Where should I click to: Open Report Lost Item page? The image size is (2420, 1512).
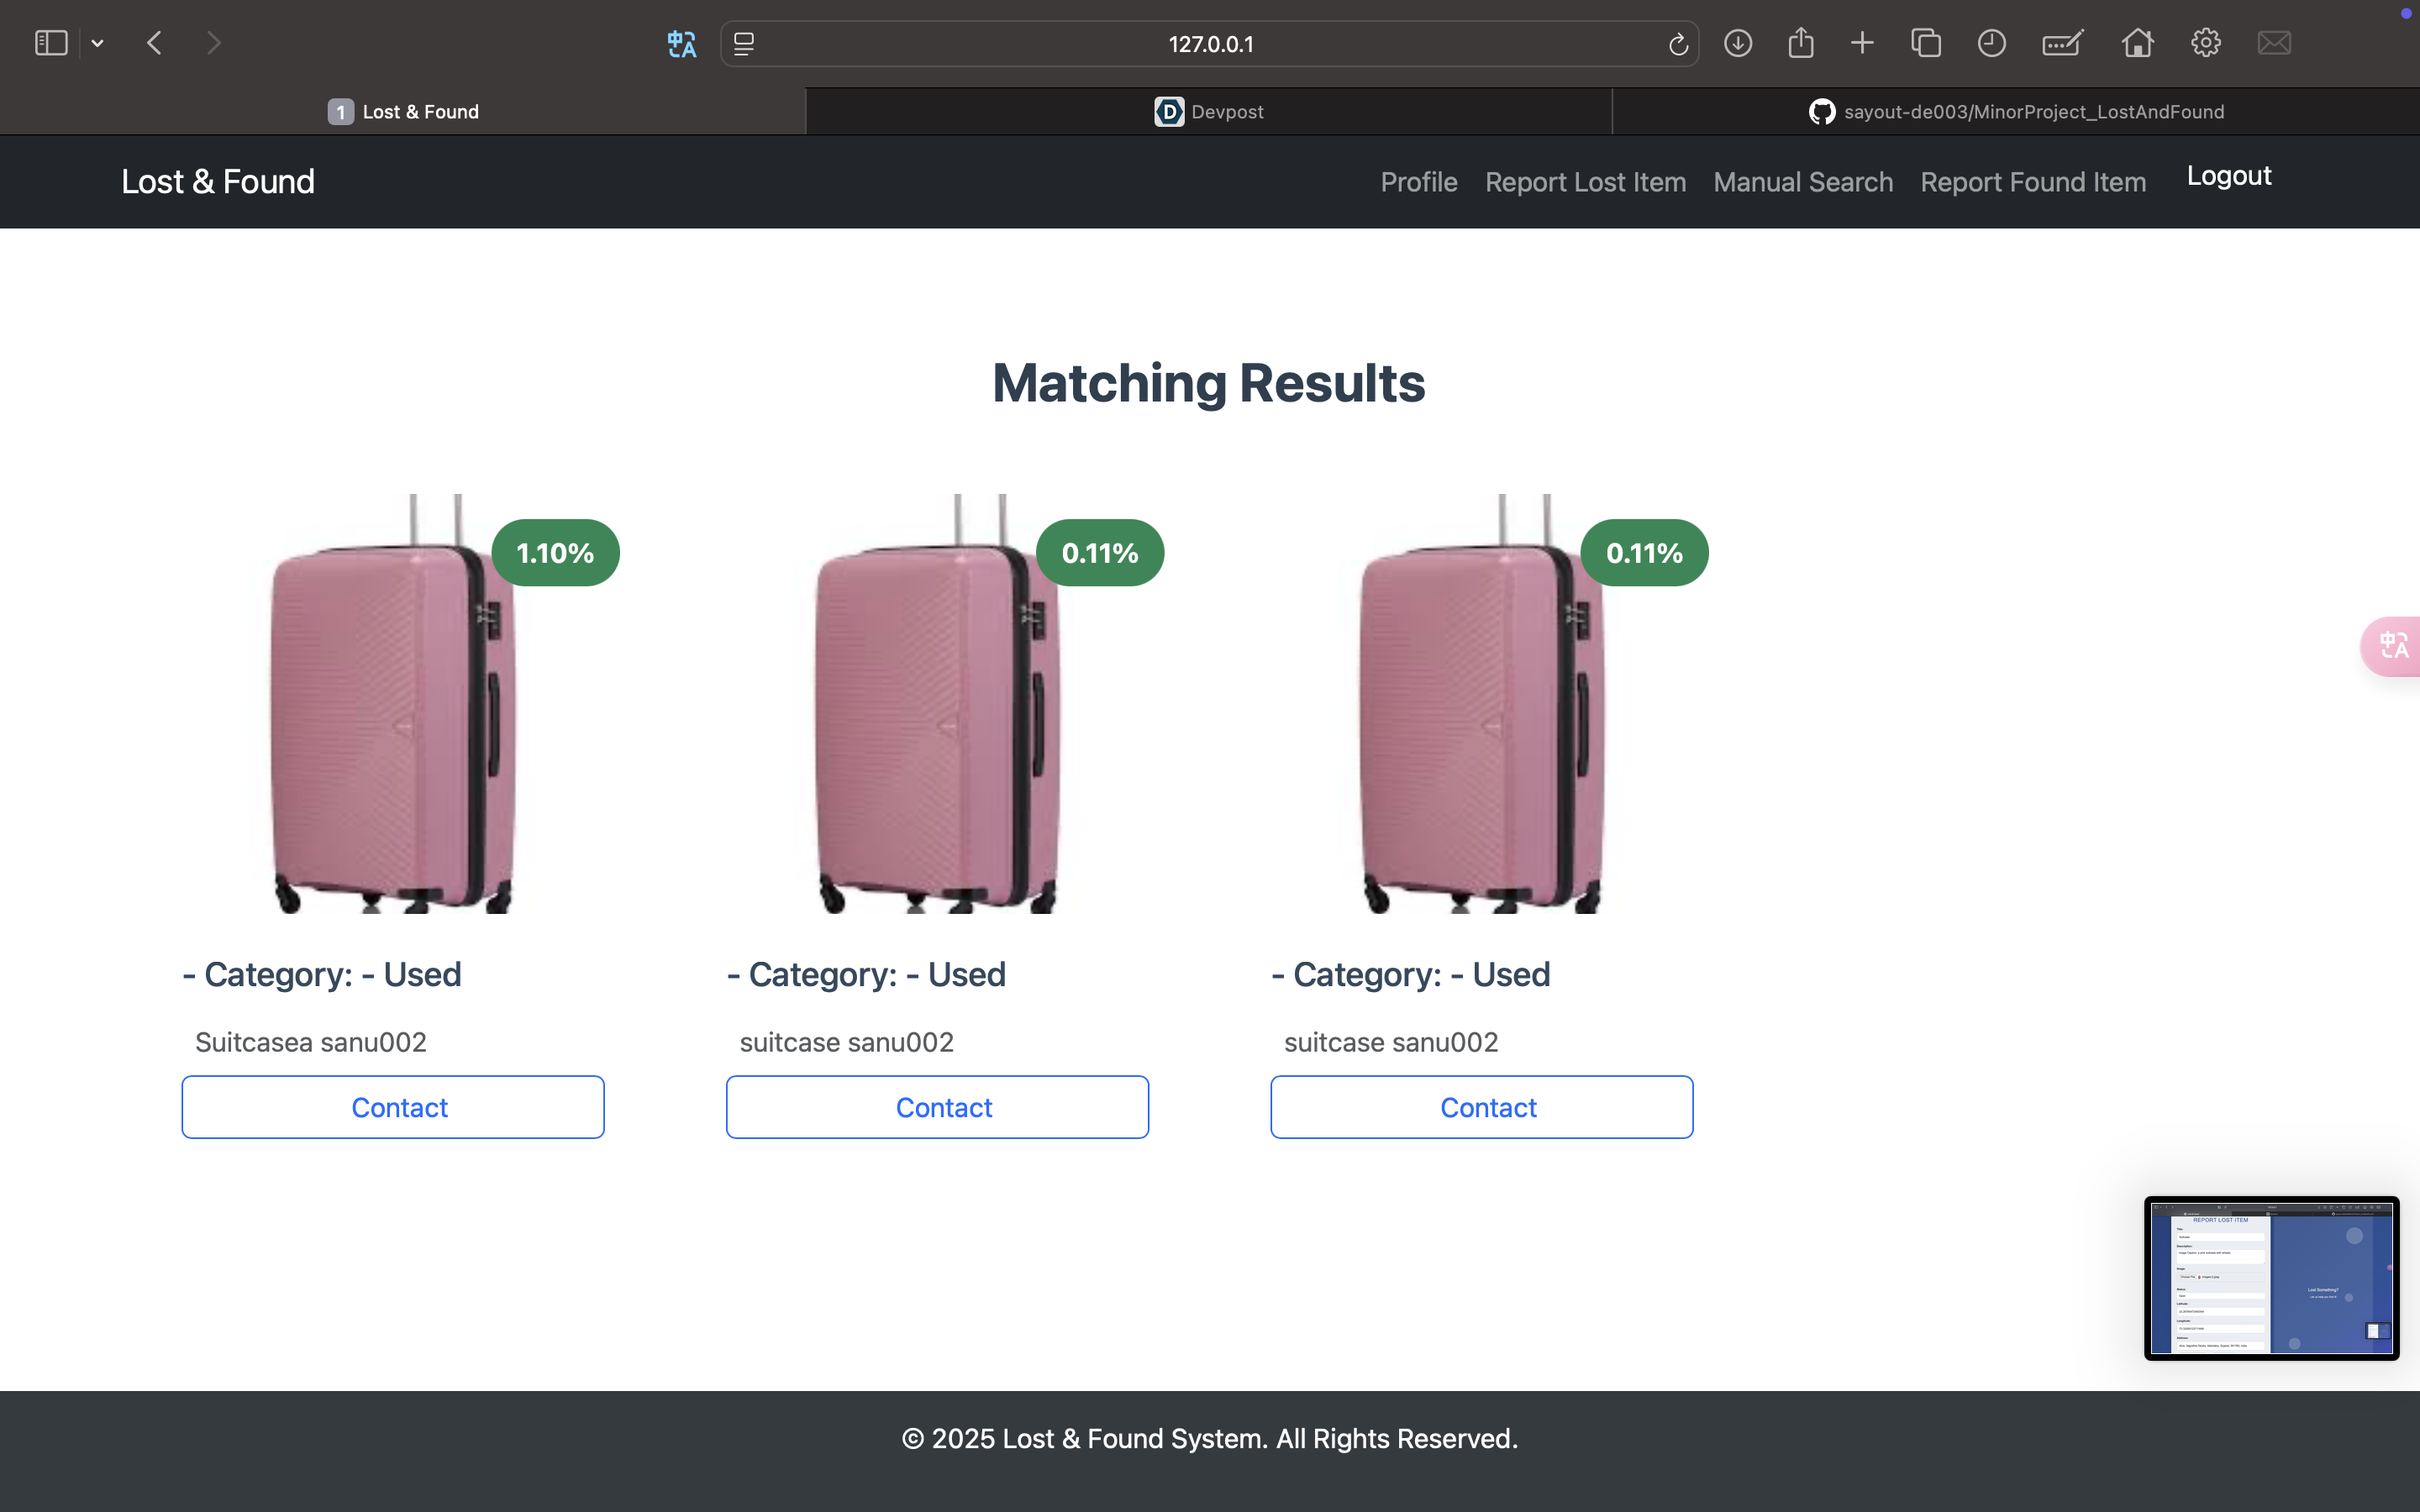tap(1585, 182)
